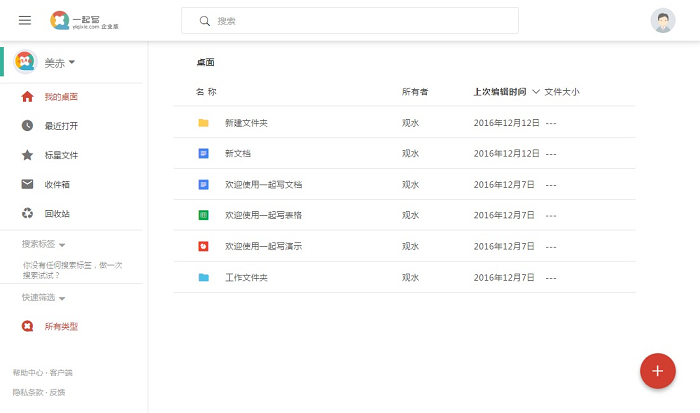The image size is (700, 413).
Task: Click the green spreadsheet icon for 欢迎使用一起写表格
Action: click(203, 215)
